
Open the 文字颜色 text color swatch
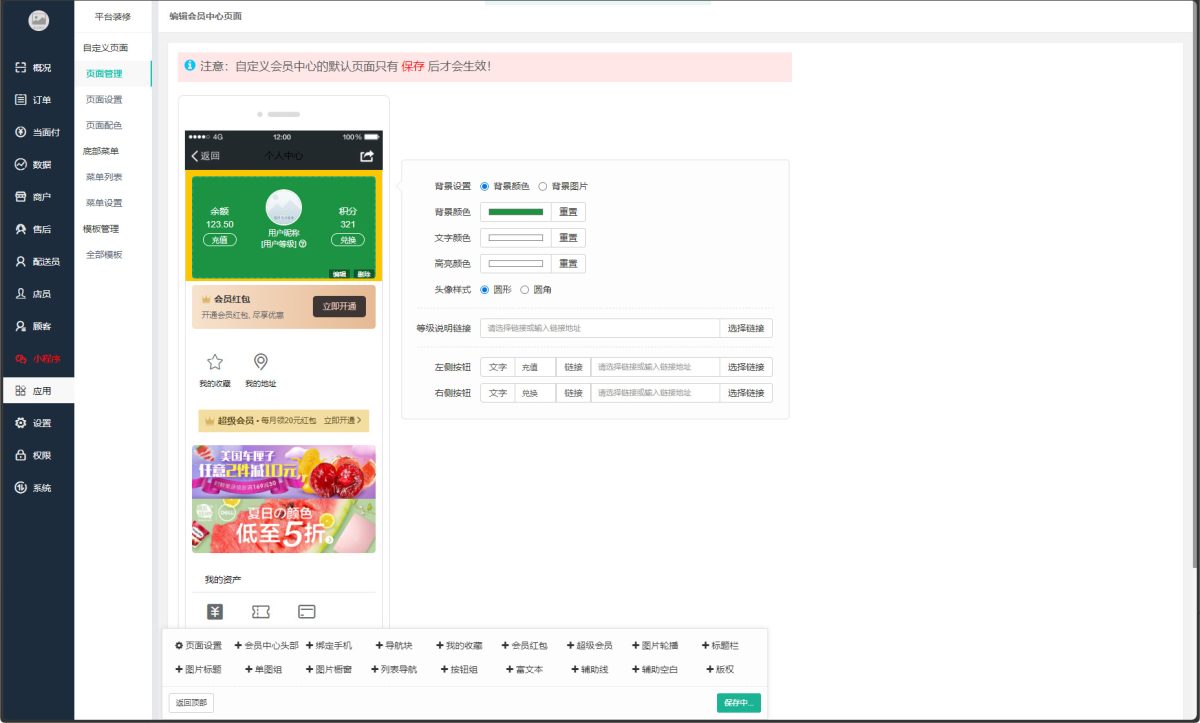click(515, 238)
